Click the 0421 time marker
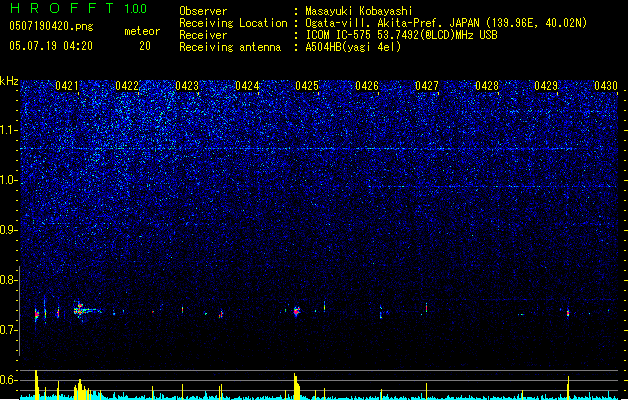The width and height of the screenshot is (629, 400). tap(67, 86)
